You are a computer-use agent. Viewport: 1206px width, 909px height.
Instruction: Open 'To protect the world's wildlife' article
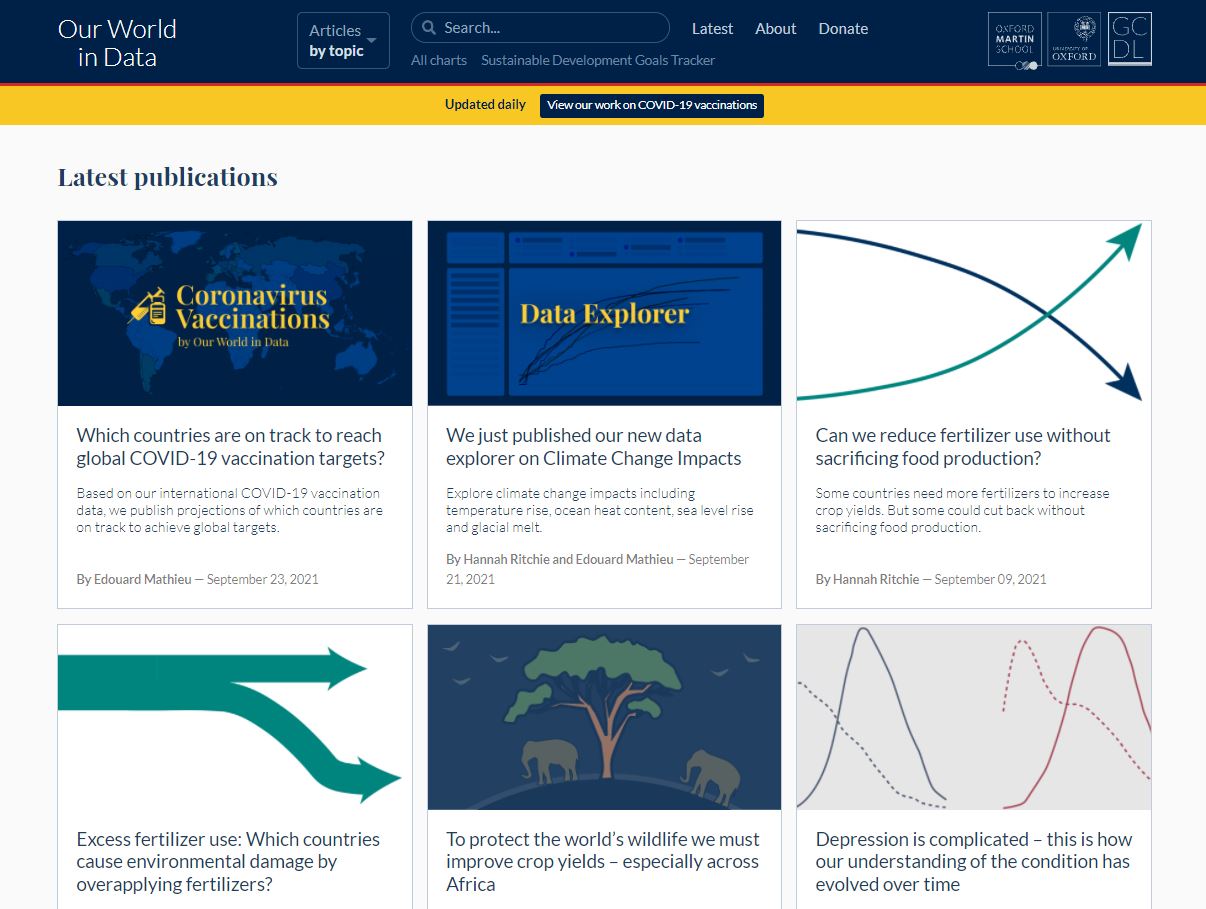pos(603,862)
